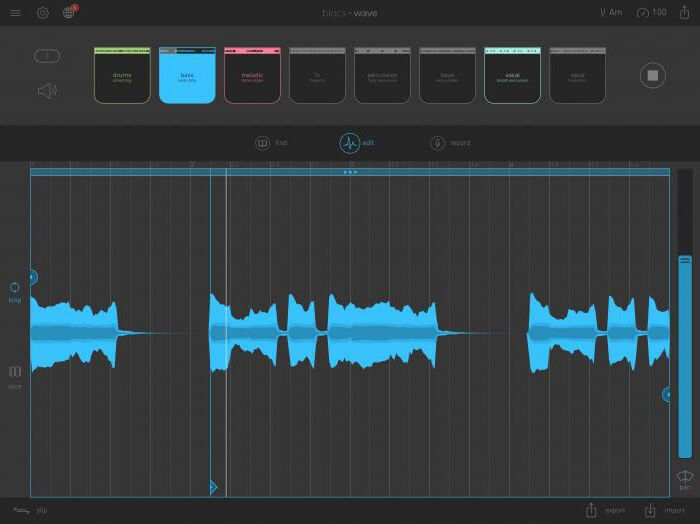Switch to the find tab
700x524 pixels.
[271, 143]
